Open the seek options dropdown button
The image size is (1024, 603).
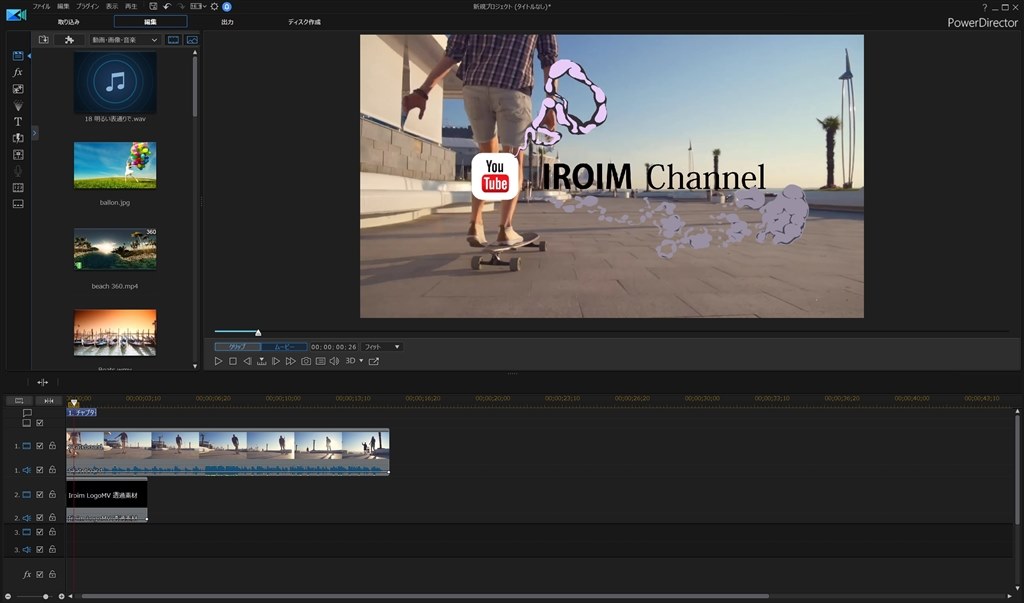[x=261, y=361]
